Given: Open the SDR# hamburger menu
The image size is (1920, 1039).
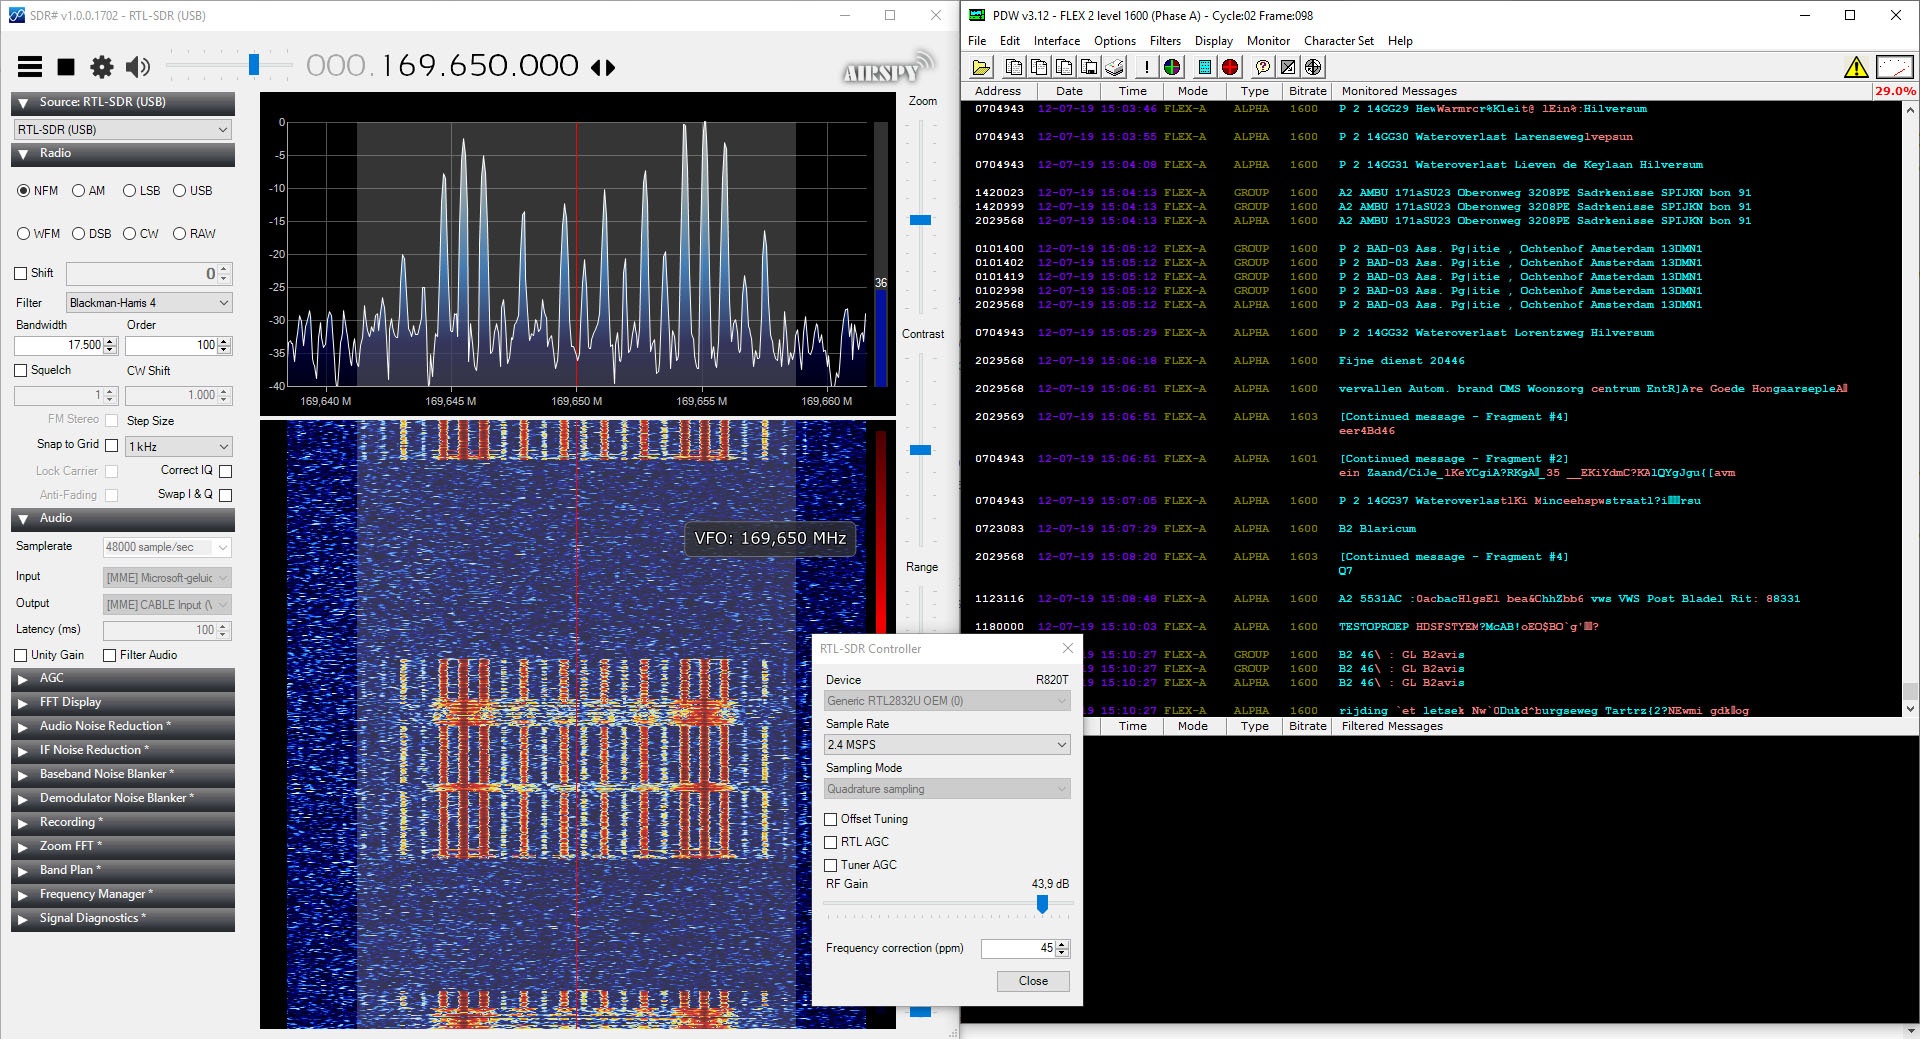Looking at the screenshot, I should pos(30,67).
